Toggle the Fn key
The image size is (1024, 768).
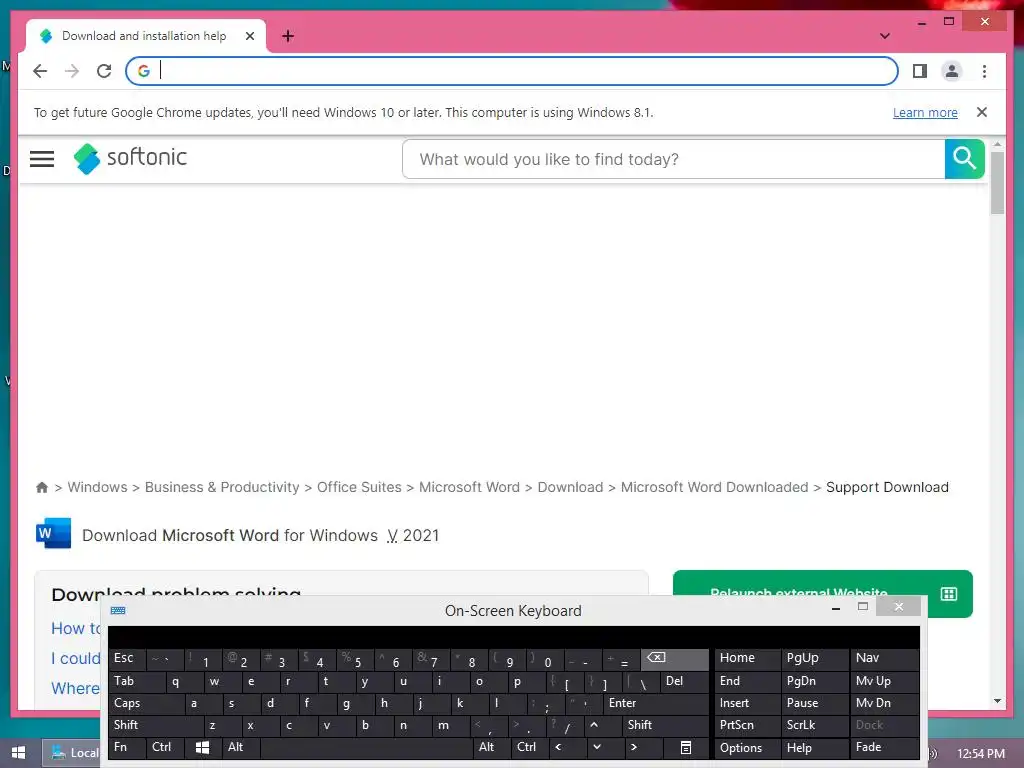(x=127, y=747)
